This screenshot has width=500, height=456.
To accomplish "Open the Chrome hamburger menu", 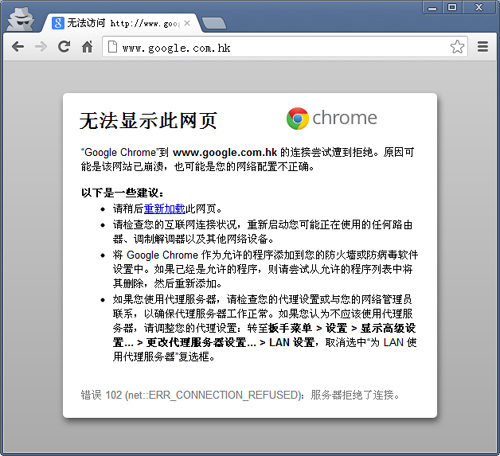I will point(482,47).
